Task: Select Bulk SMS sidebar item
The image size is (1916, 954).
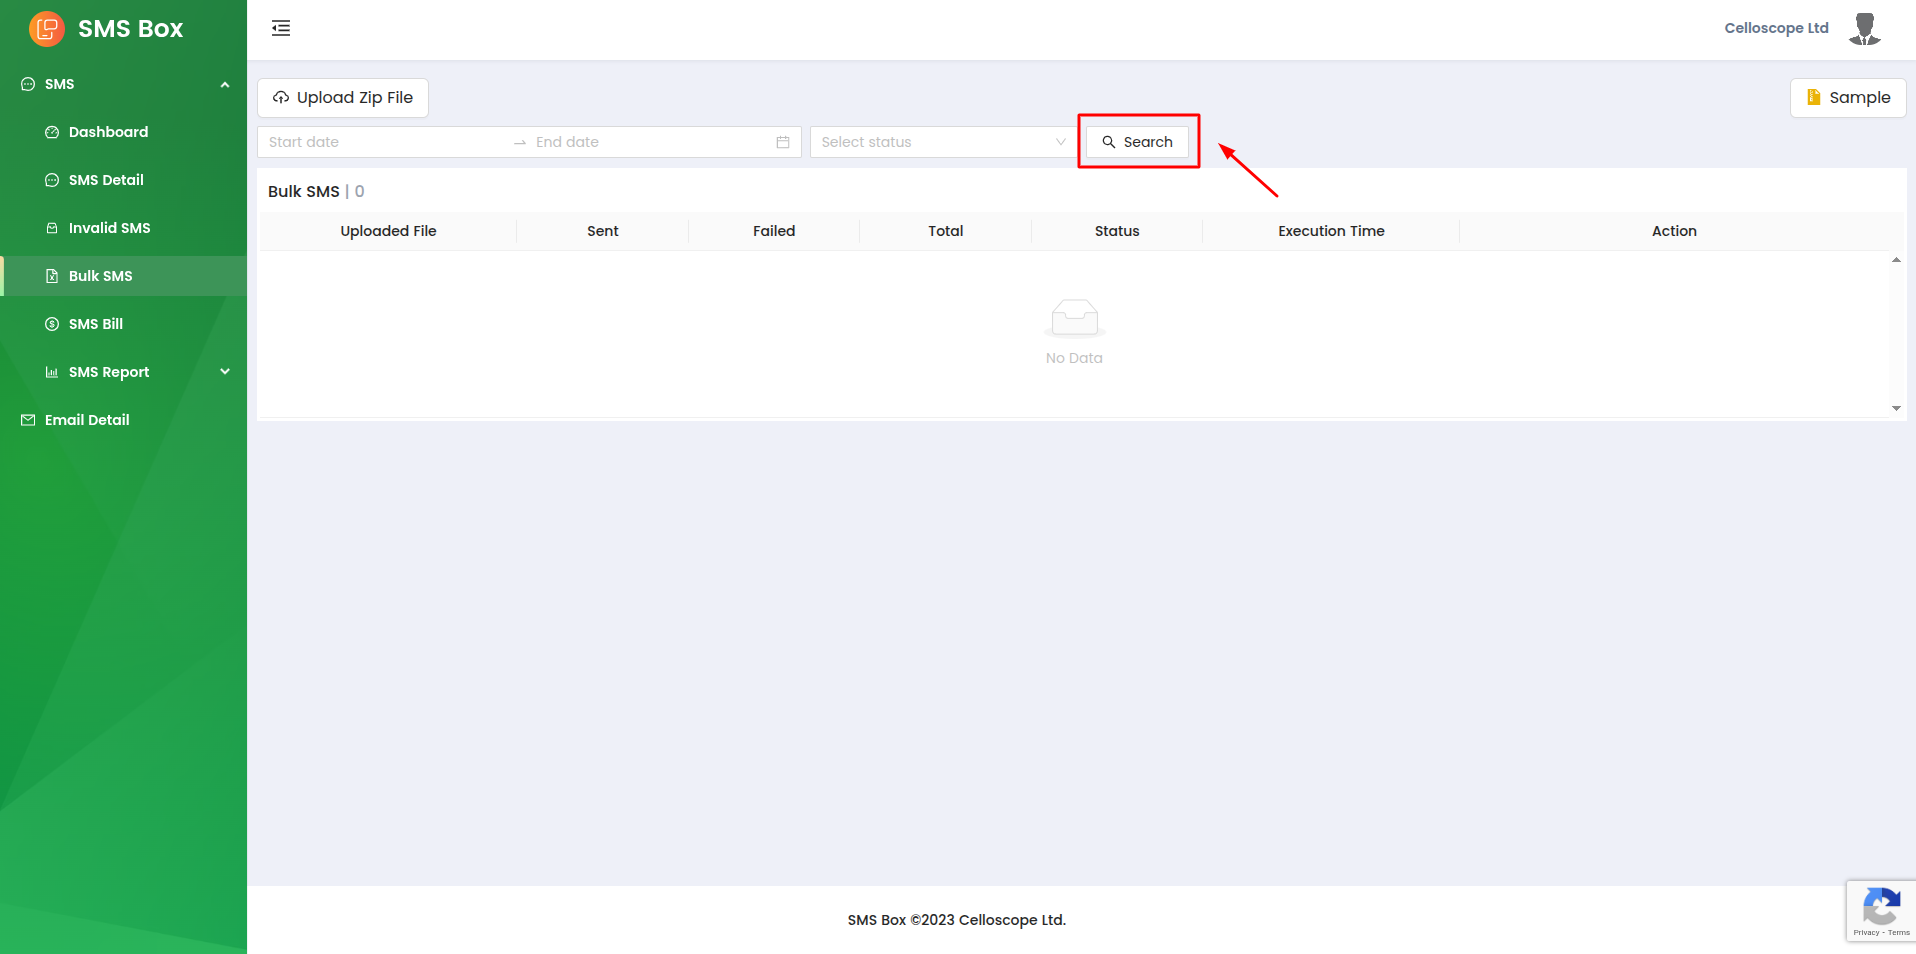Action: pyautogui.click(x=100, y=276)
